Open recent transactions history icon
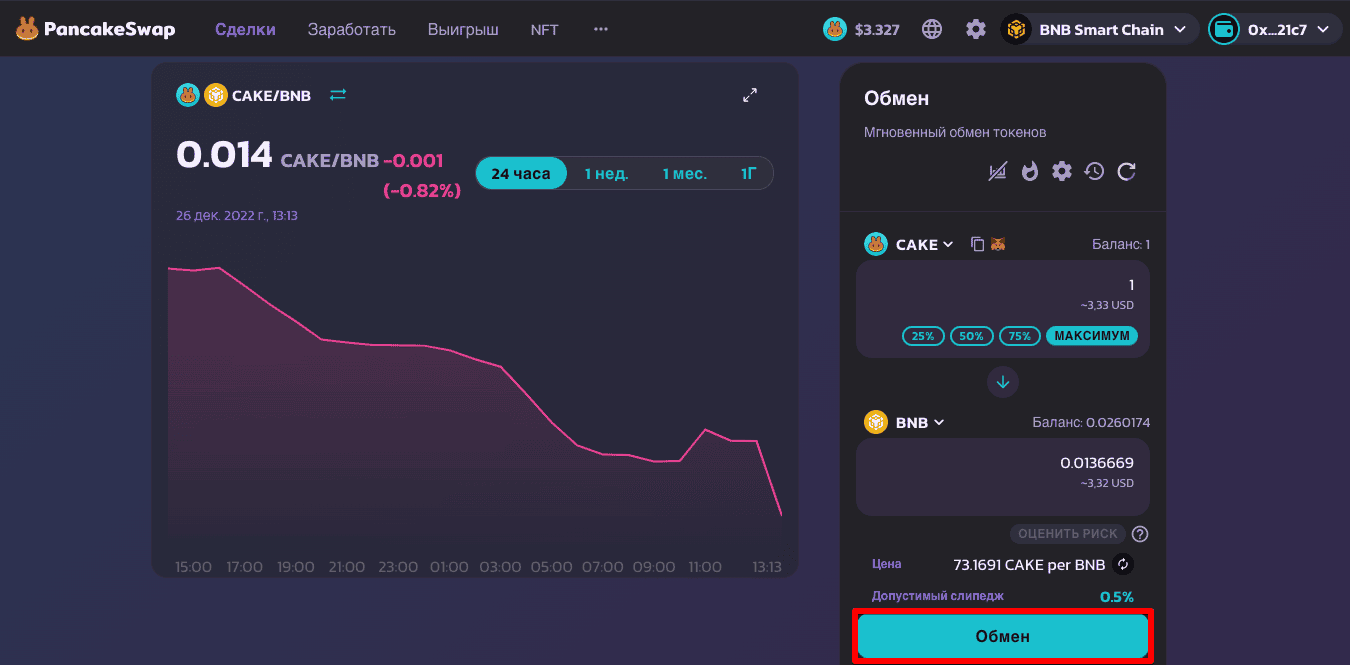The height and width of the screenshot is (668, 1350). click(1094, 172)
